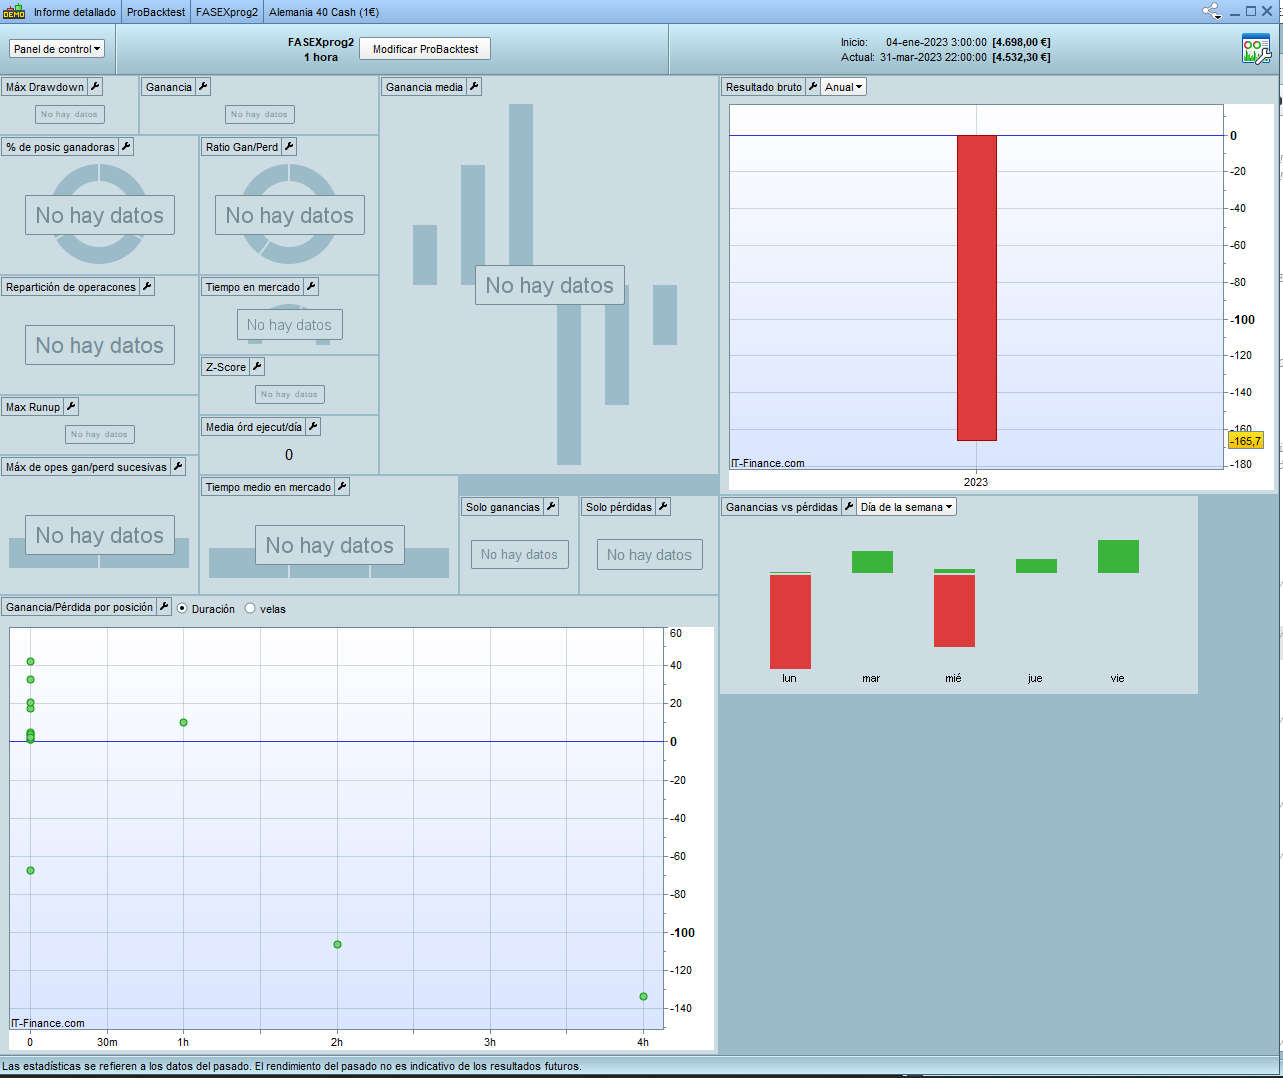Click the Max Runup label
The width and height of the screenshot is (1283, 1082).
[x=33, y=407]
